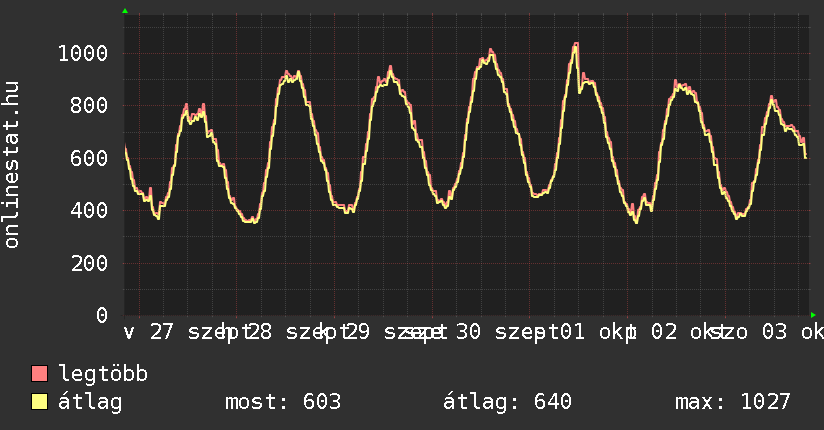824x430 pixels.
Task: Click the green arrow atop y-axis
Action: pyautogui.click(x=125, y=11)
